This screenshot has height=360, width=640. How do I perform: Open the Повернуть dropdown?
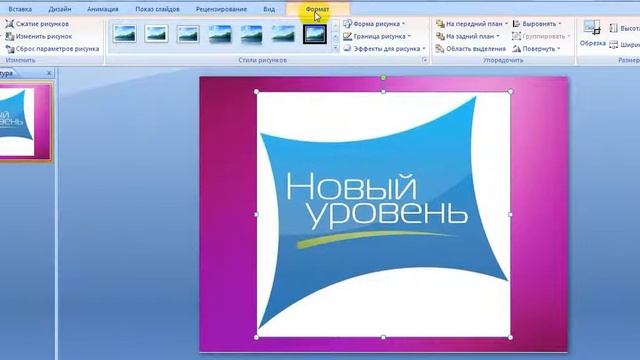(x=536, y=49)
